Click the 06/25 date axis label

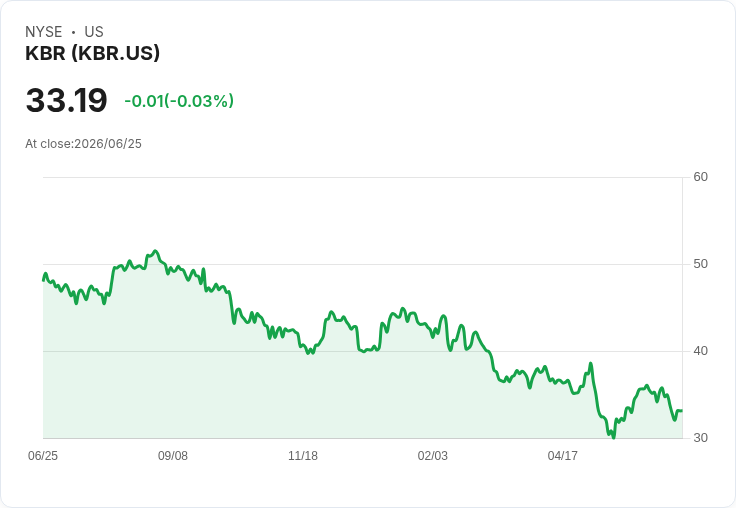(x=43, y=455)
